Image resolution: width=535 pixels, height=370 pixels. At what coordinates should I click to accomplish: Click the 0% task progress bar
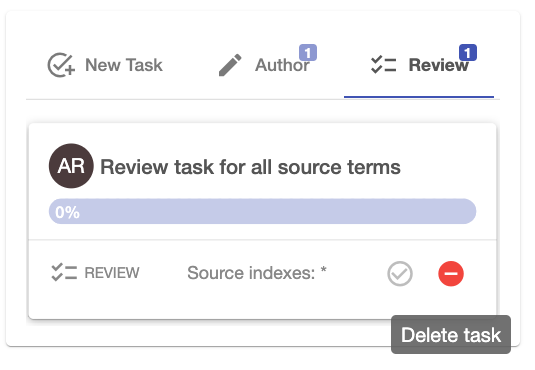pyautogui.click(x=262, y=211)
